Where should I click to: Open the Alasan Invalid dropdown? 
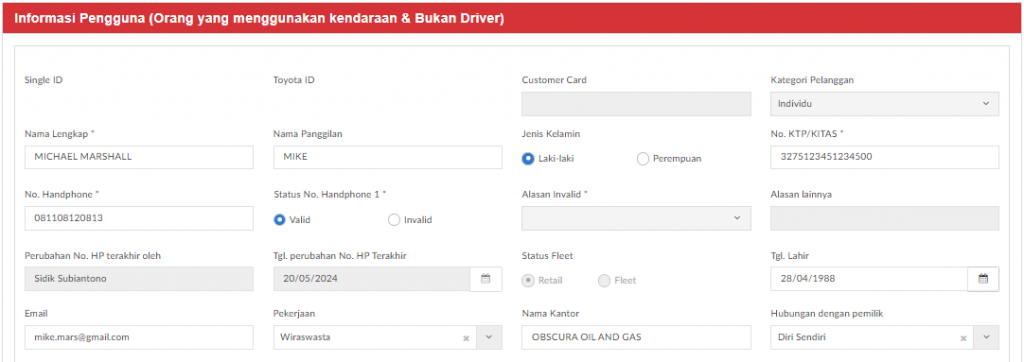[636, 218]
